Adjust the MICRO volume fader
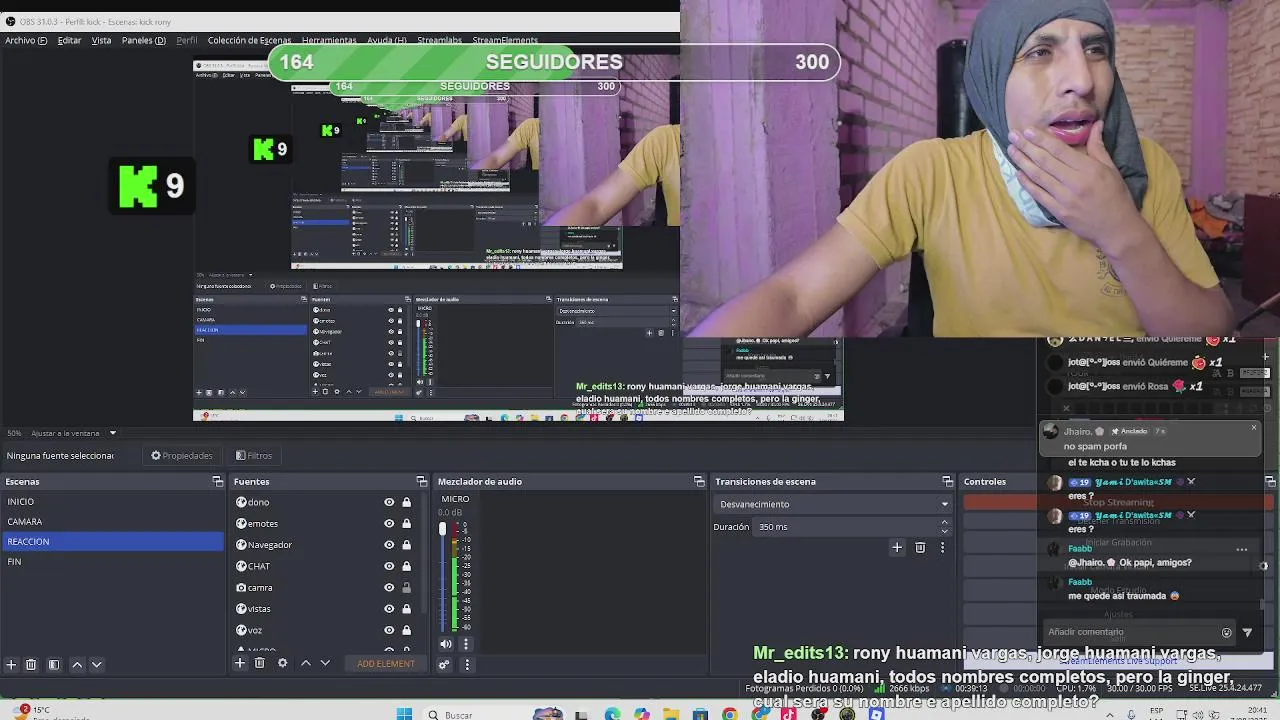 [442, 528]
